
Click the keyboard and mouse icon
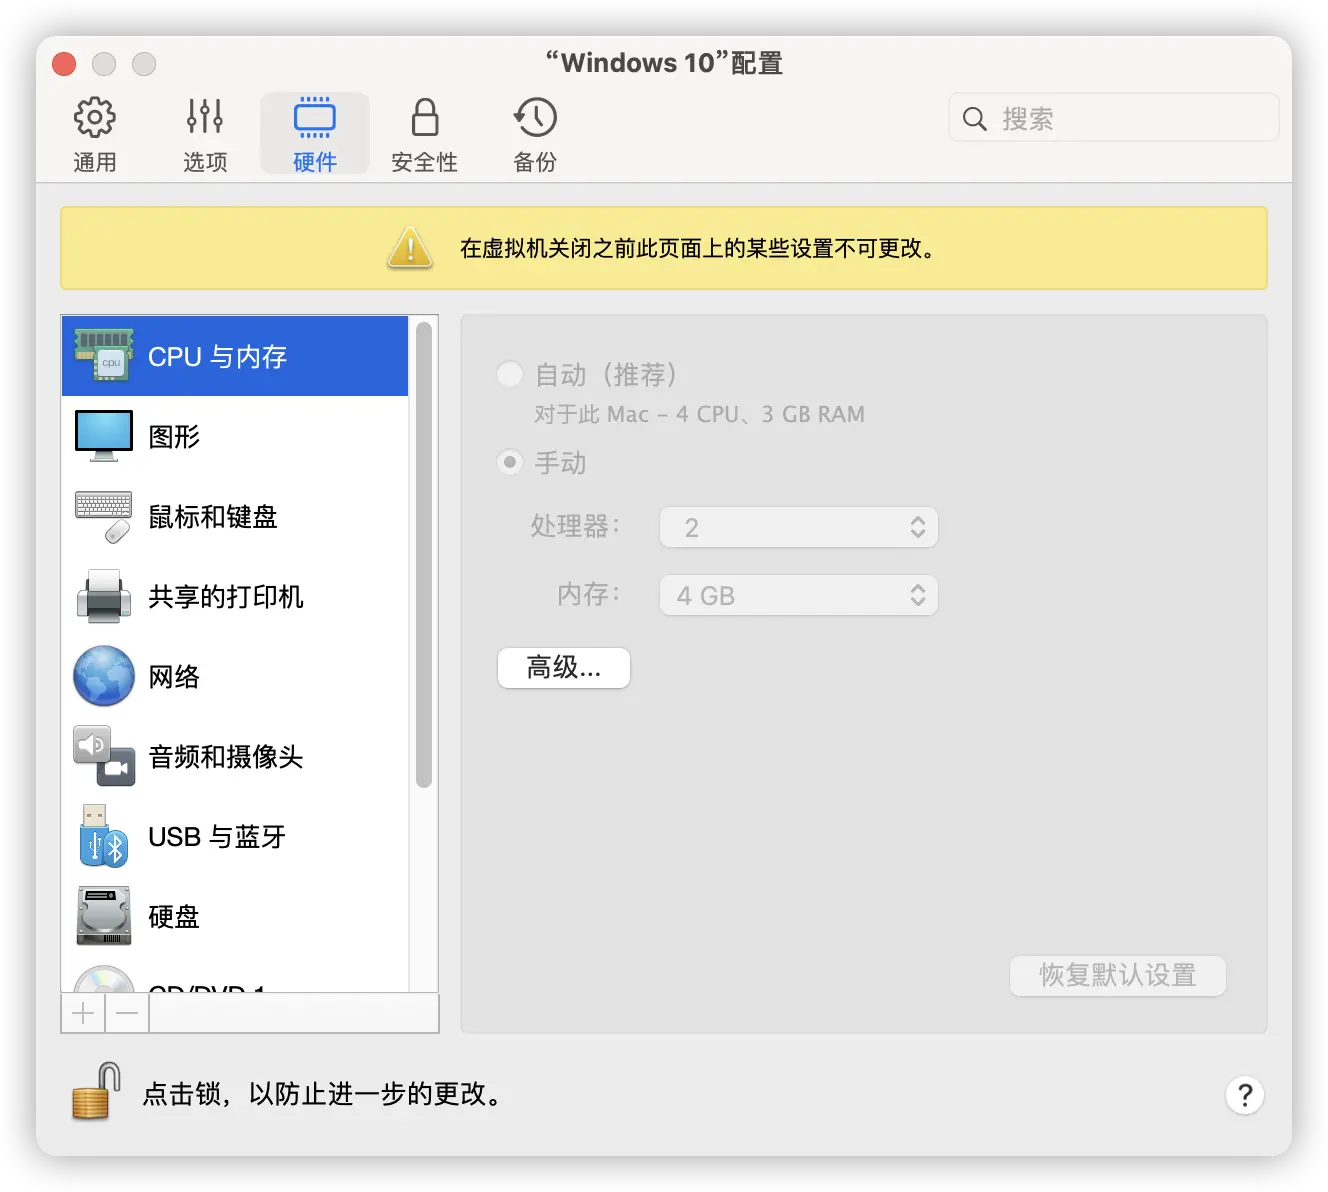click(104, 517)
